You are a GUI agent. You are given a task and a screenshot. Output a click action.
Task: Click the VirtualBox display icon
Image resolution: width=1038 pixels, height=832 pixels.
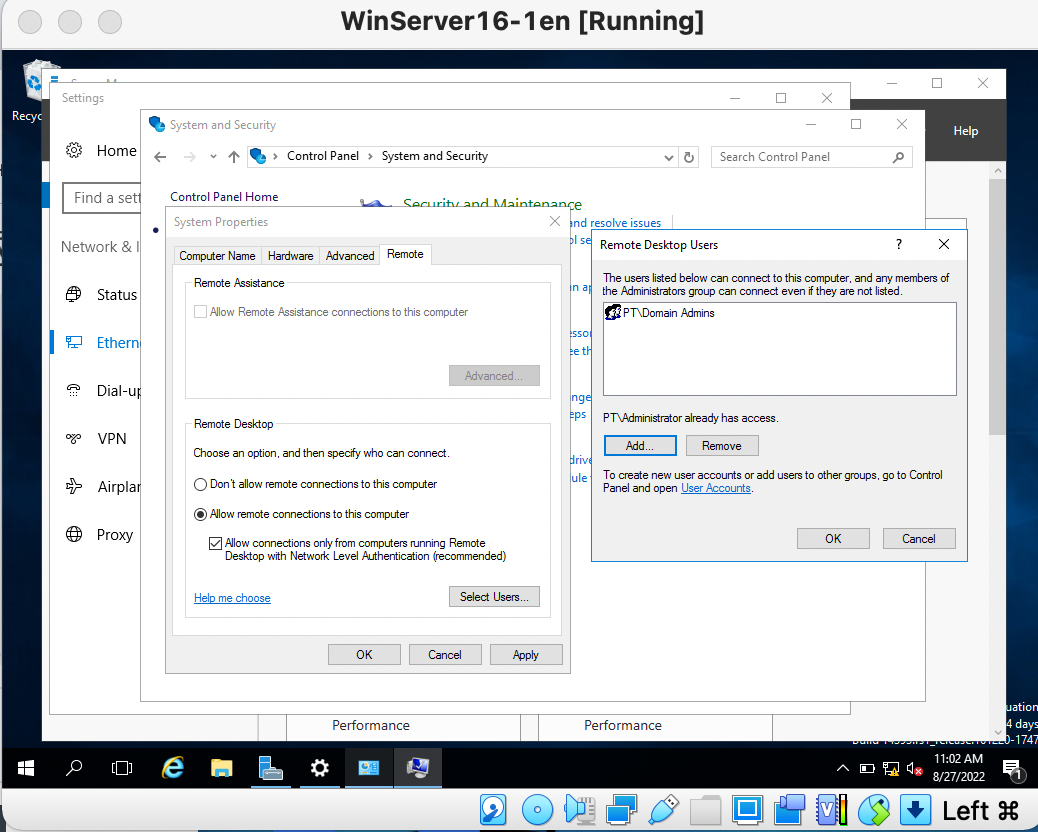click(747, 809)
